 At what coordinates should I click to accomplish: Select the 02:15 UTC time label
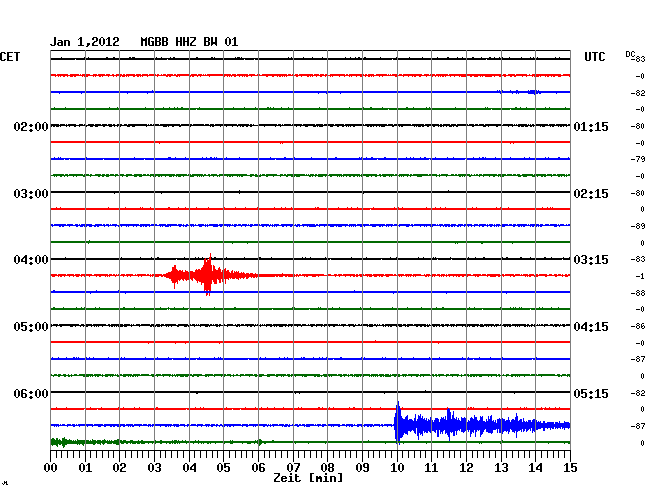pos(591,194)
